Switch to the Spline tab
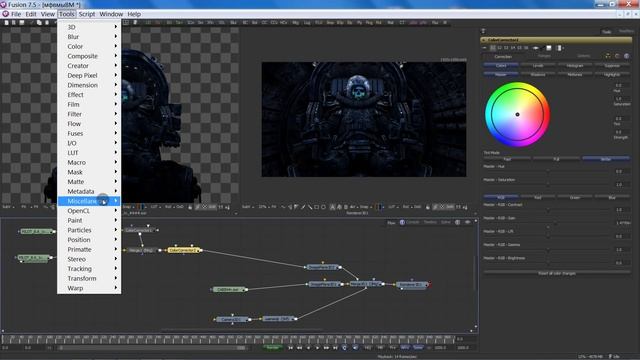This screenshot has height=360, width=640. [x=446, y=222]
